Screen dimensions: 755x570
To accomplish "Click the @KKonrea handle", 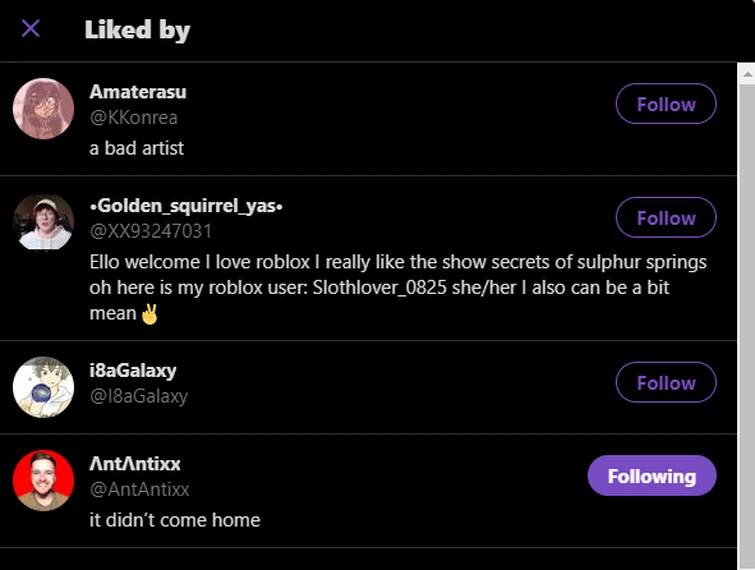I will [134, 118].
